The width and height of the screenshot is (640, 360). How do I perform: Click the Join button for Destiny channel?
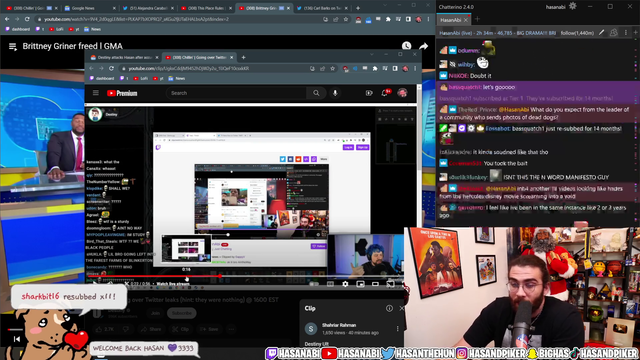[155, 313]
